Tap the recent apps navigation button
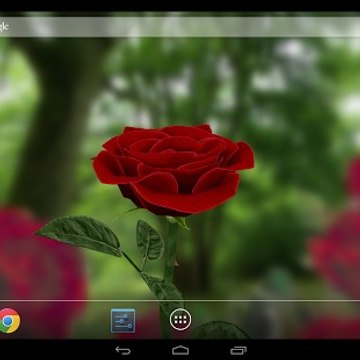The height and width of the screenshot is (360, 360). tap(238, 350)
